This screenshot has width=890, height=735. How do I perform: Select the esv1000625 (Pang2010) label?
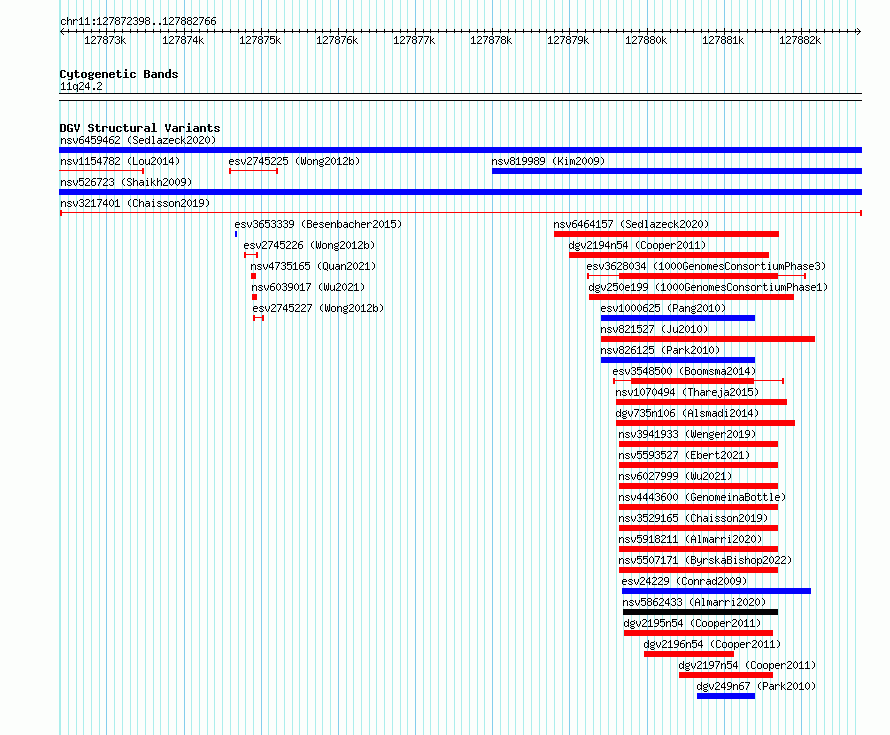(x=663, y=308)
